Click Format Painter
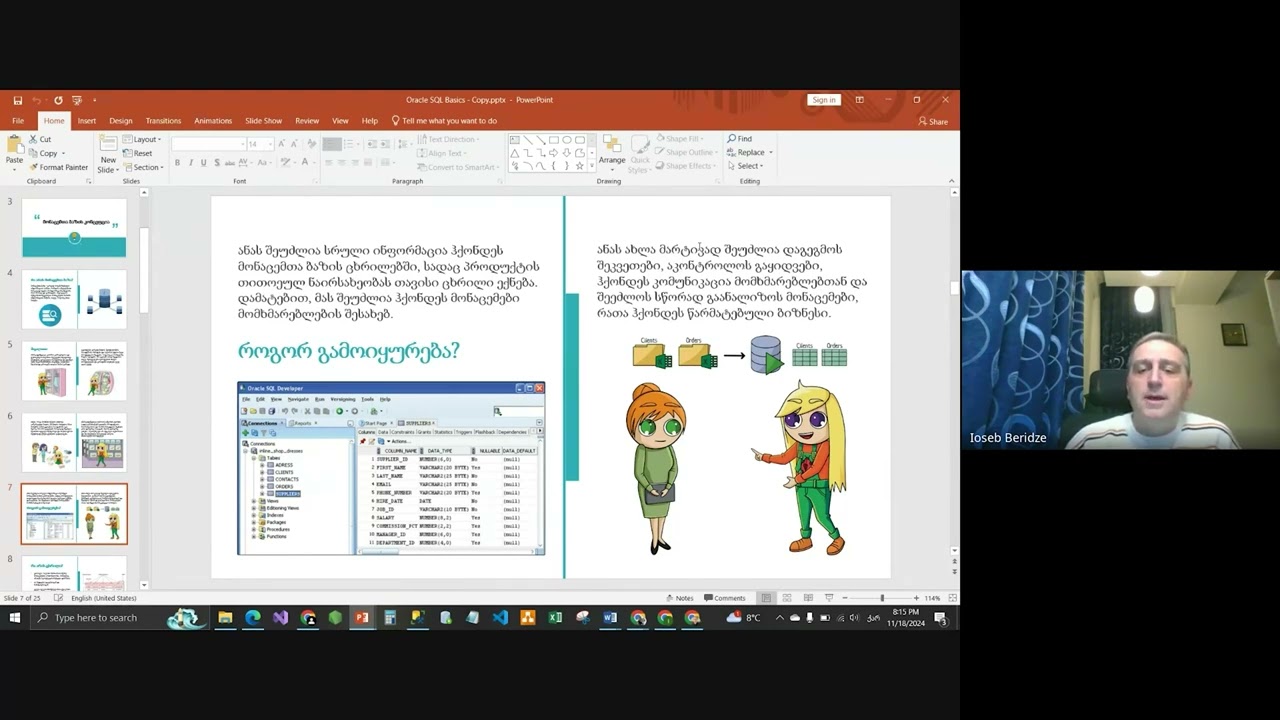The width and height of the screenshot is (1280, 720). point(58,167)
